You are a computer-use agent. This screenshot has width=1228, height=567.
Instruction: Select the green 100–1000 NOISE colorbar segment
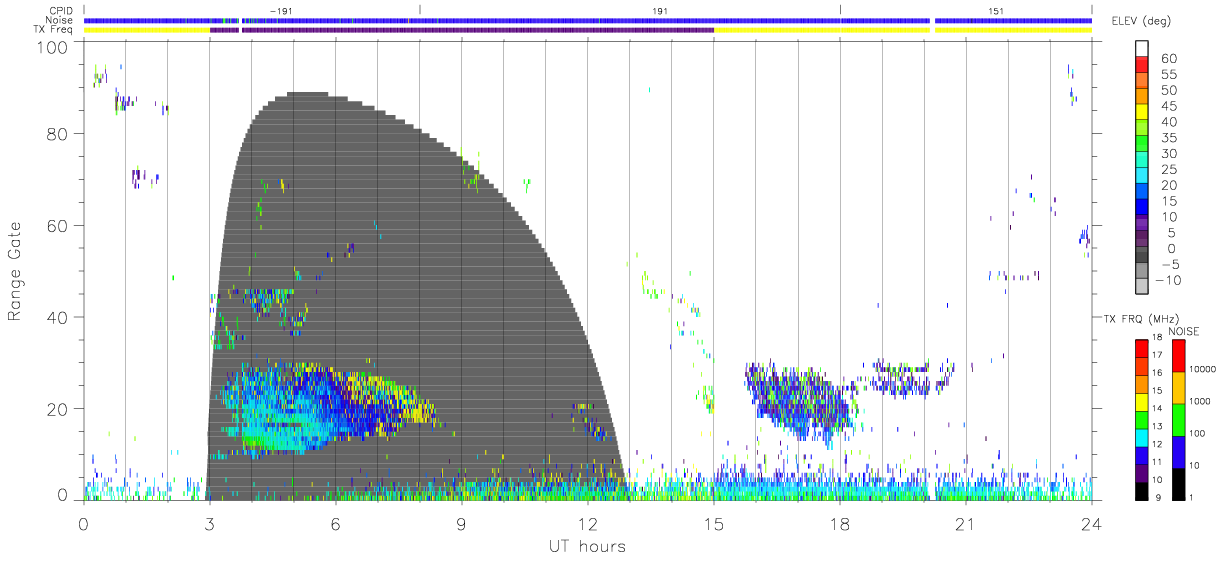[x=1178, y=419]
